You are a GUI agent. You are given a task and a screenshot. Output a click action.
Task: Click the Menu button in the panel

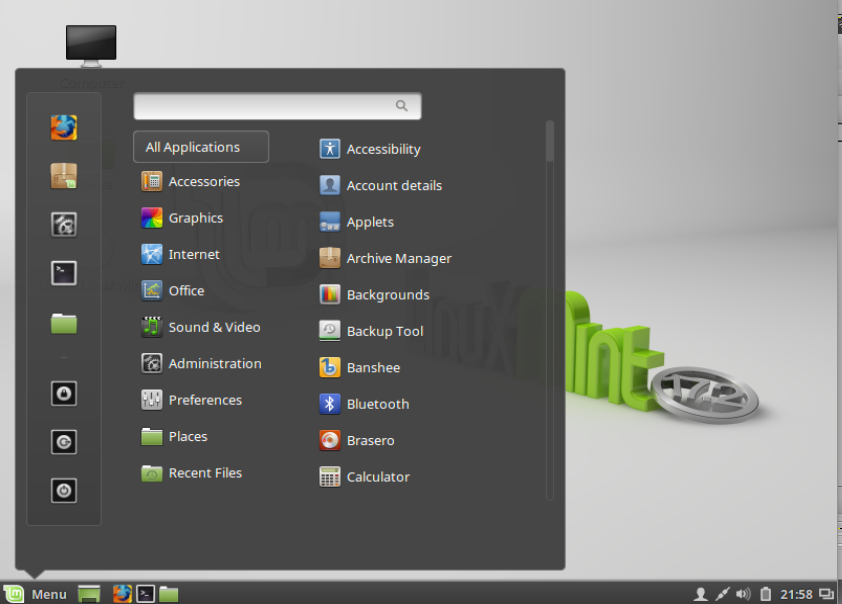click(x=35, y=594)
